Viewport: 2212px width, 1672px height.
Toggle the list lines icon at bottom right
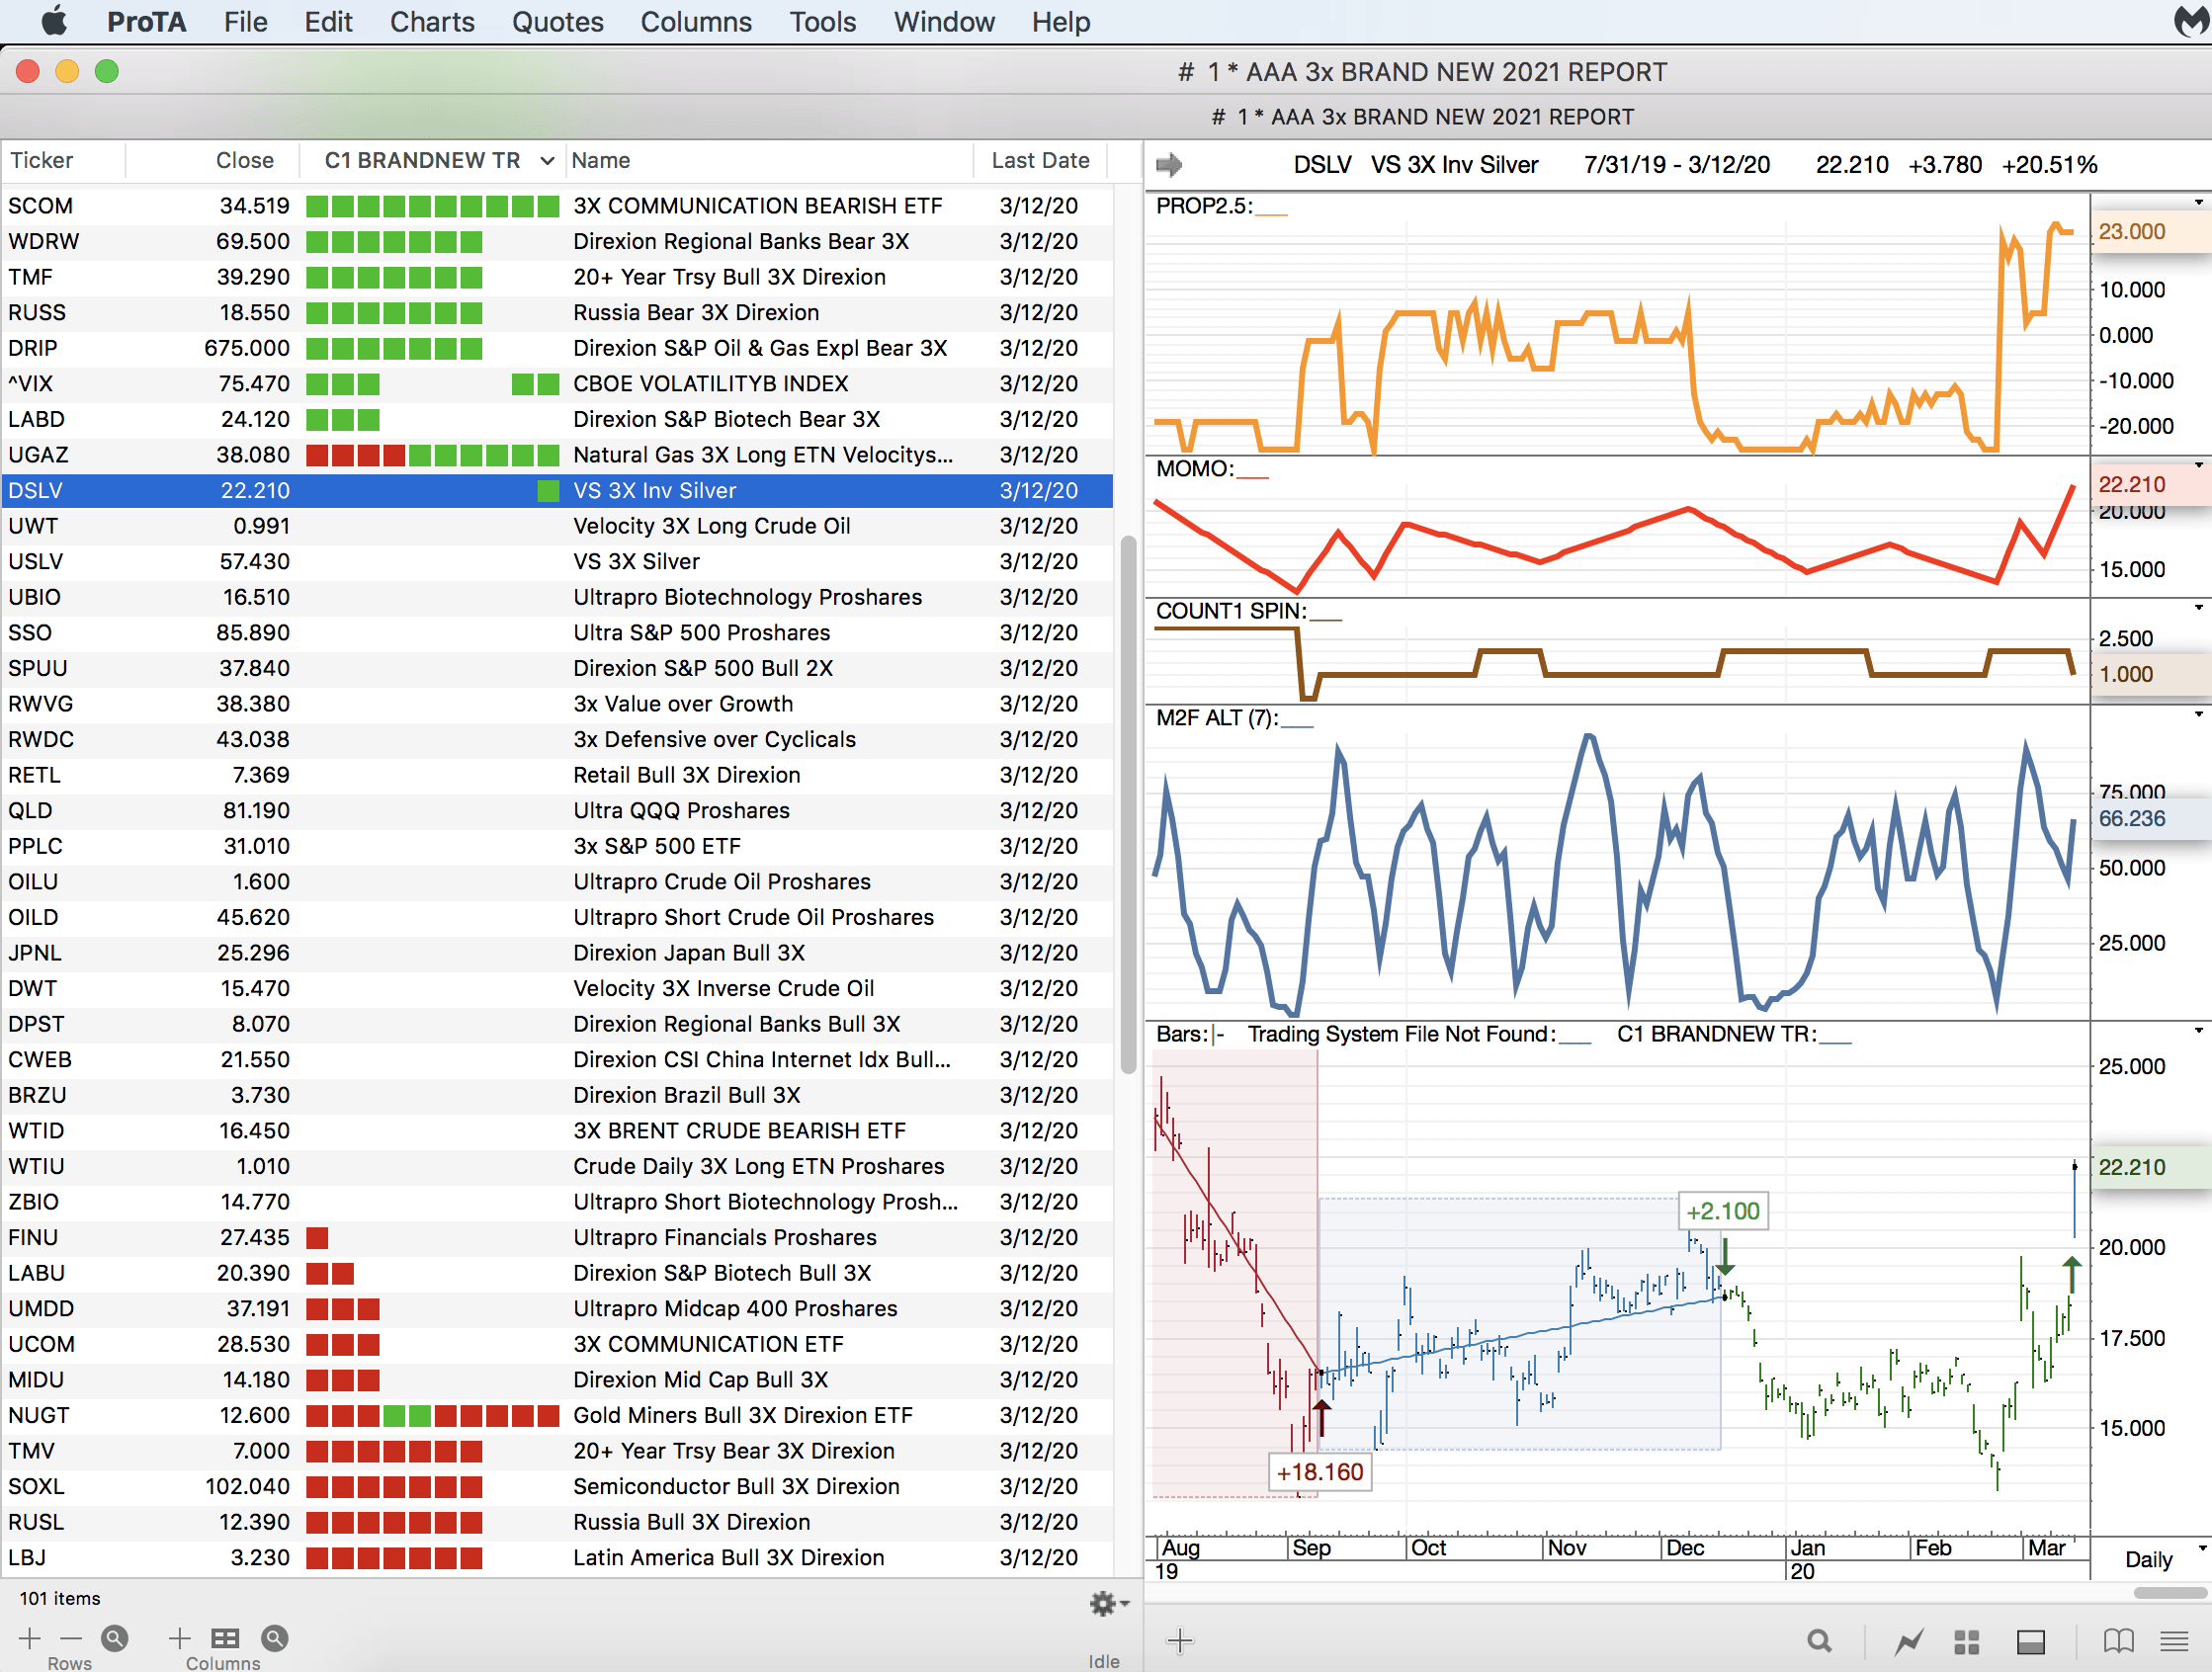point(2173,1641)
